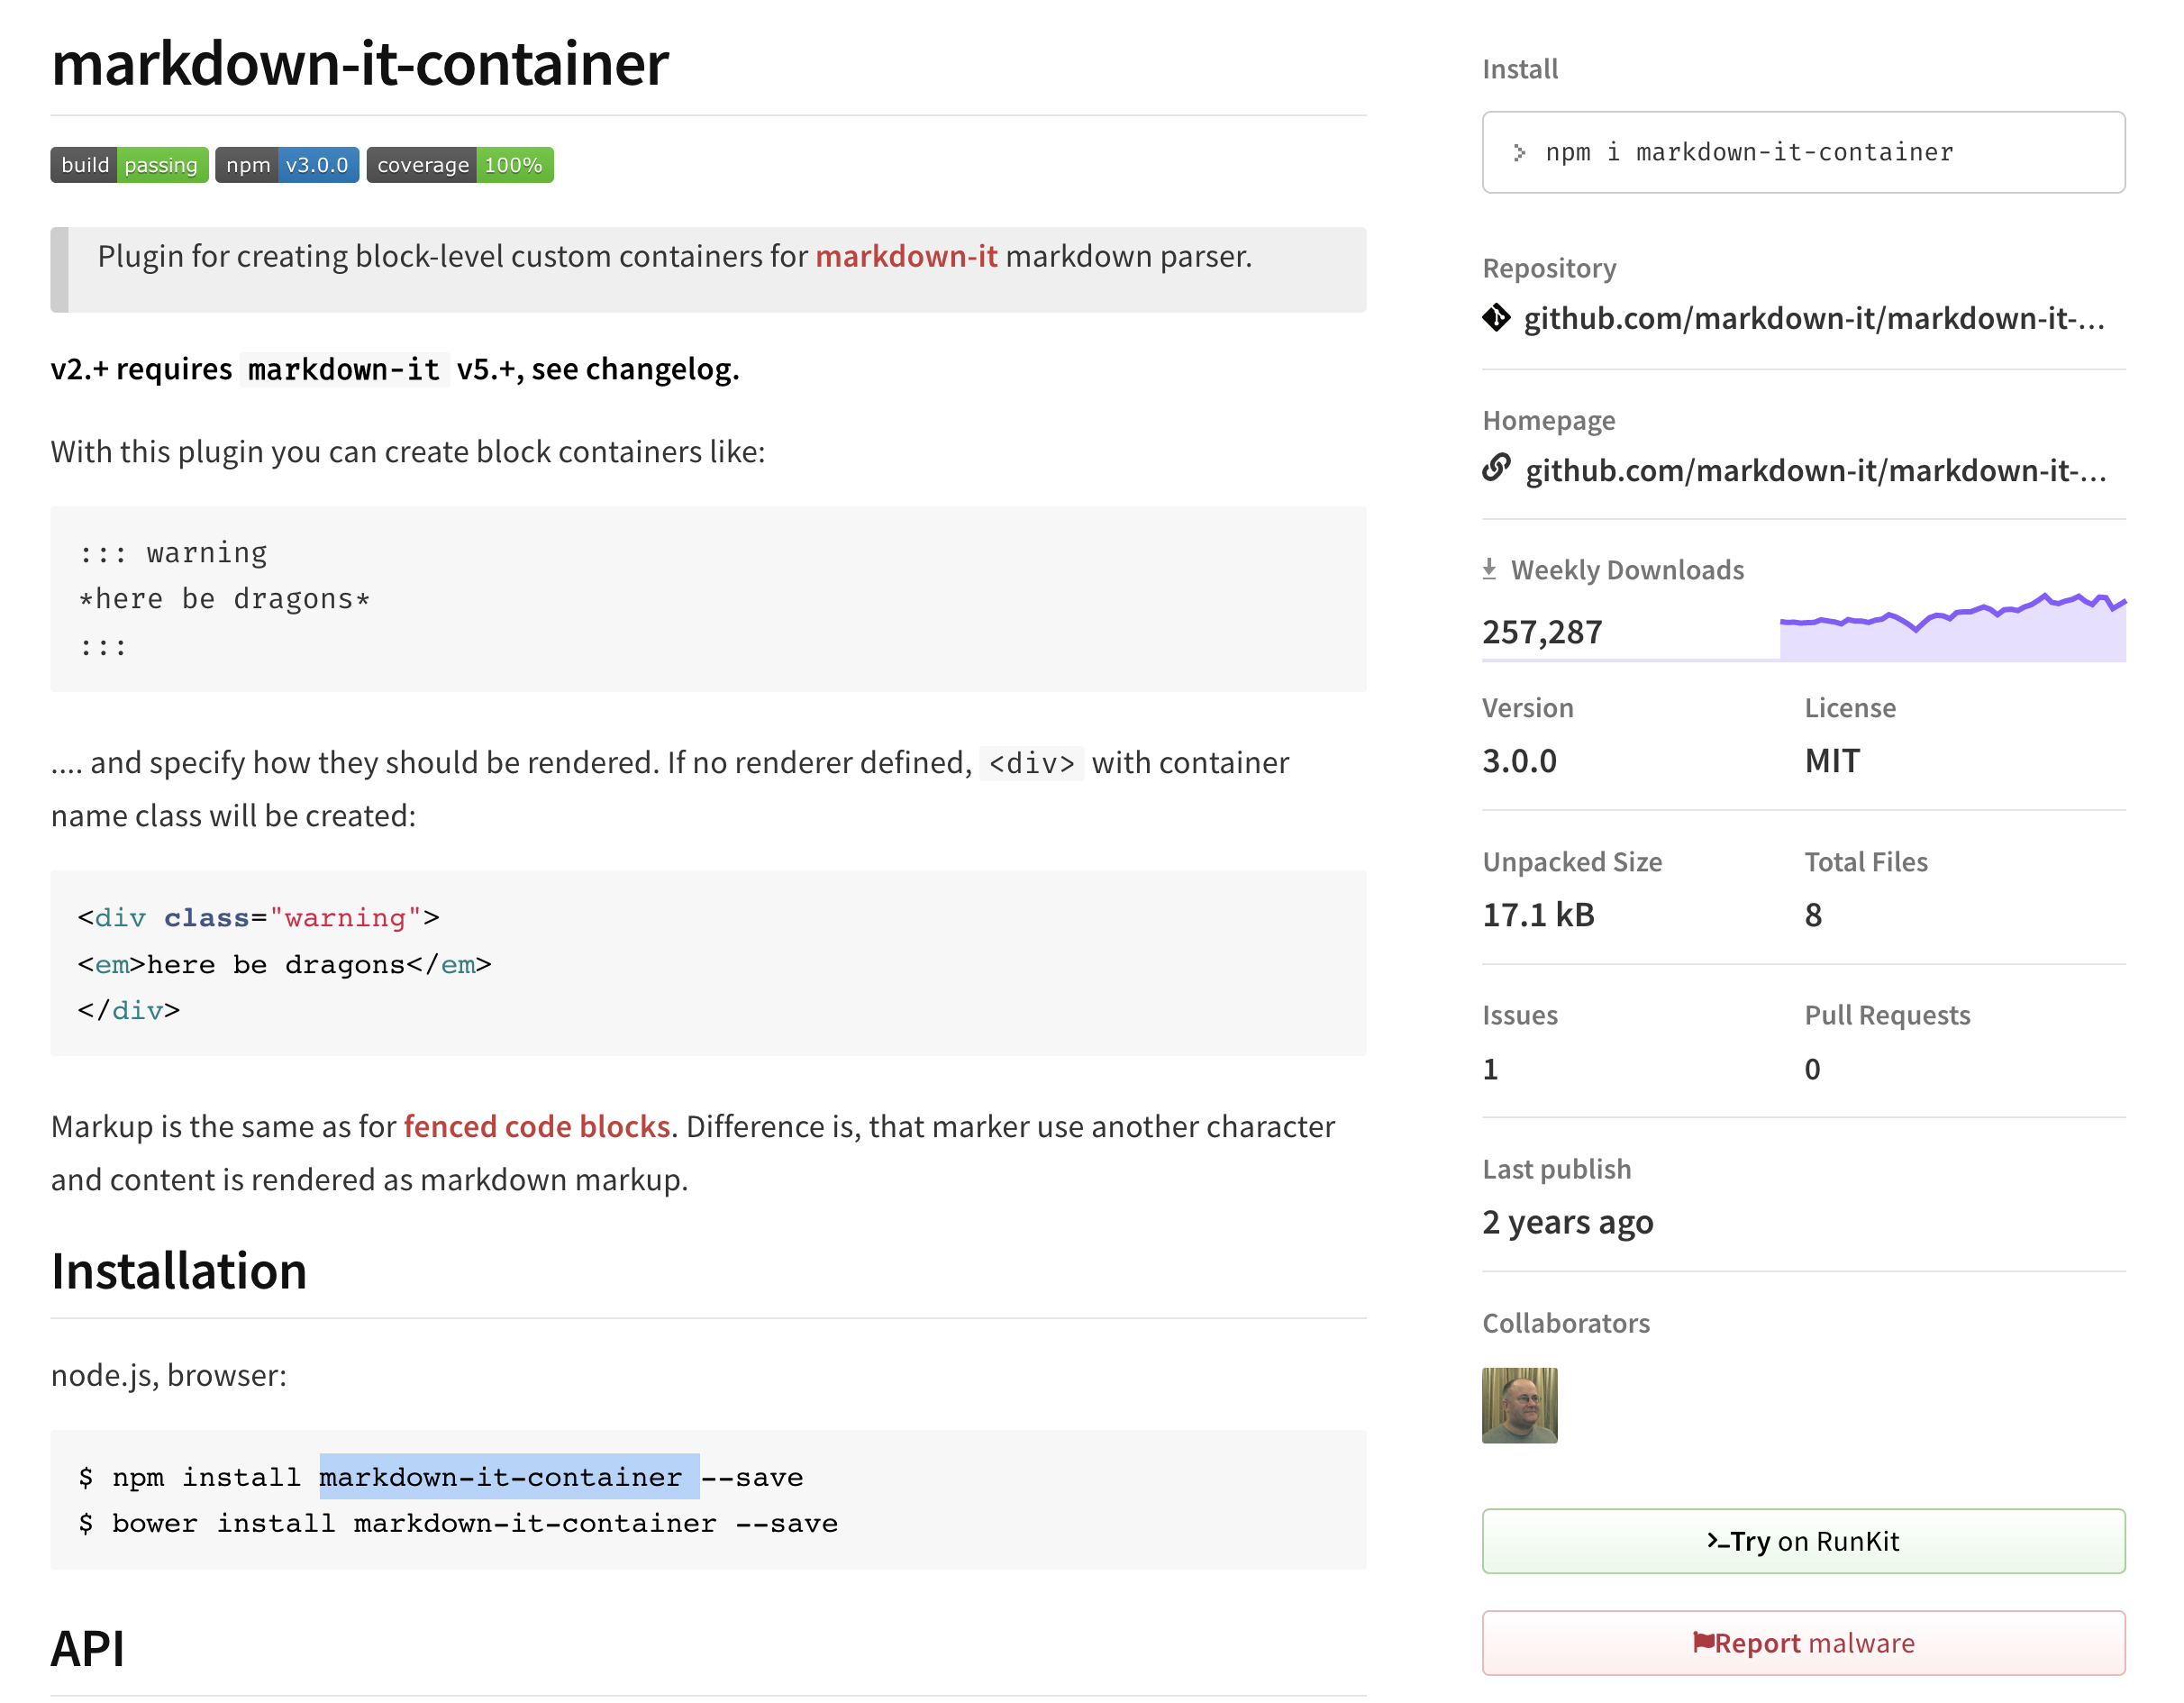Click the build passing badge
The height and width of the screenshot is (1703, 2184).
click(x=129, y=165)
